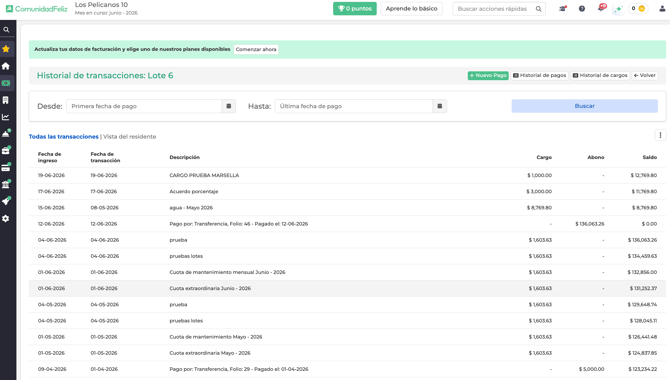Screen dimensions: 670x380
Task: Open favorites star in the sidebar
Action: tap(6, 49)
